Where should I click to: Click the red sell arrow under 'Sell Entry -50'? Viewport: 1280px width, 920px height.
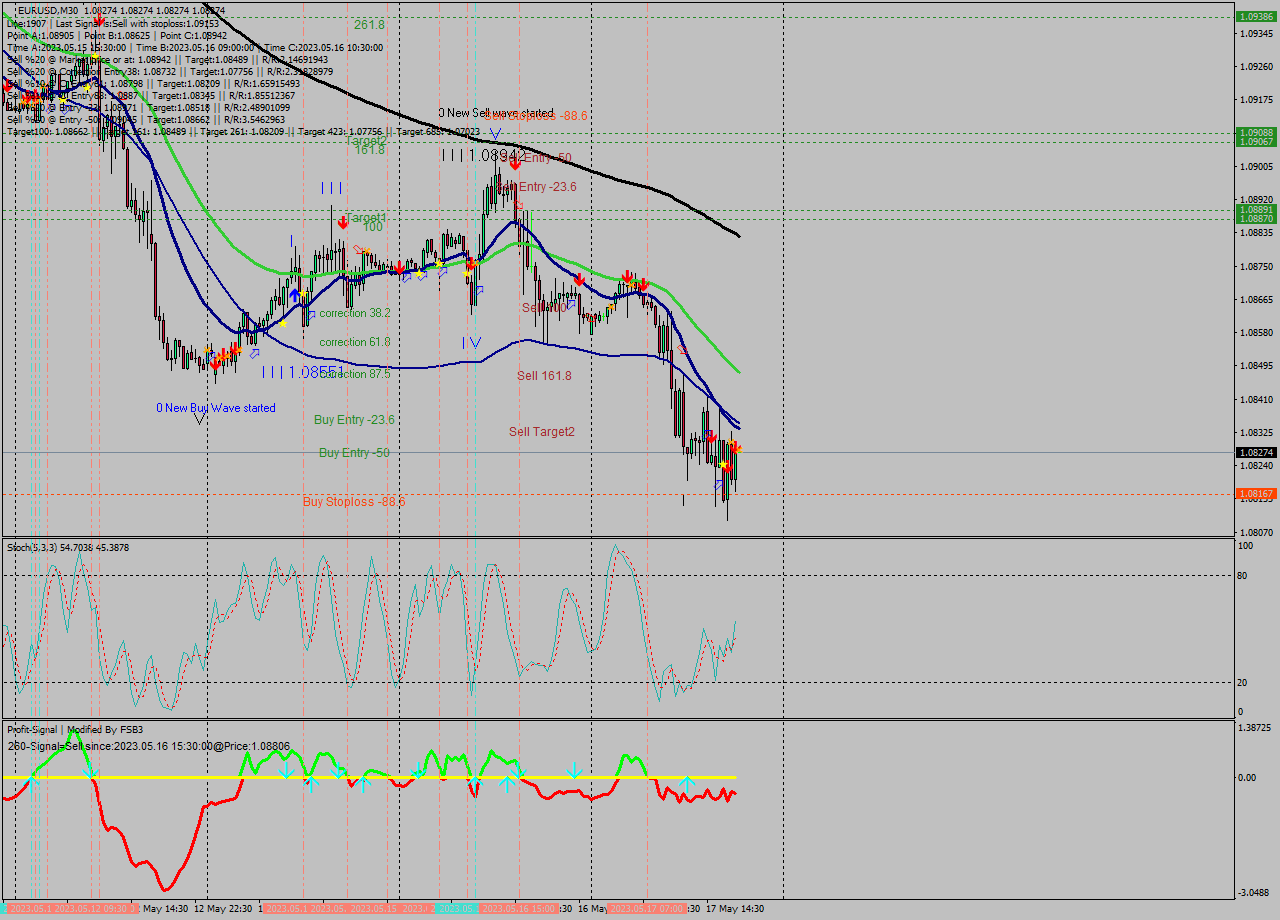[x=515, y=163]
